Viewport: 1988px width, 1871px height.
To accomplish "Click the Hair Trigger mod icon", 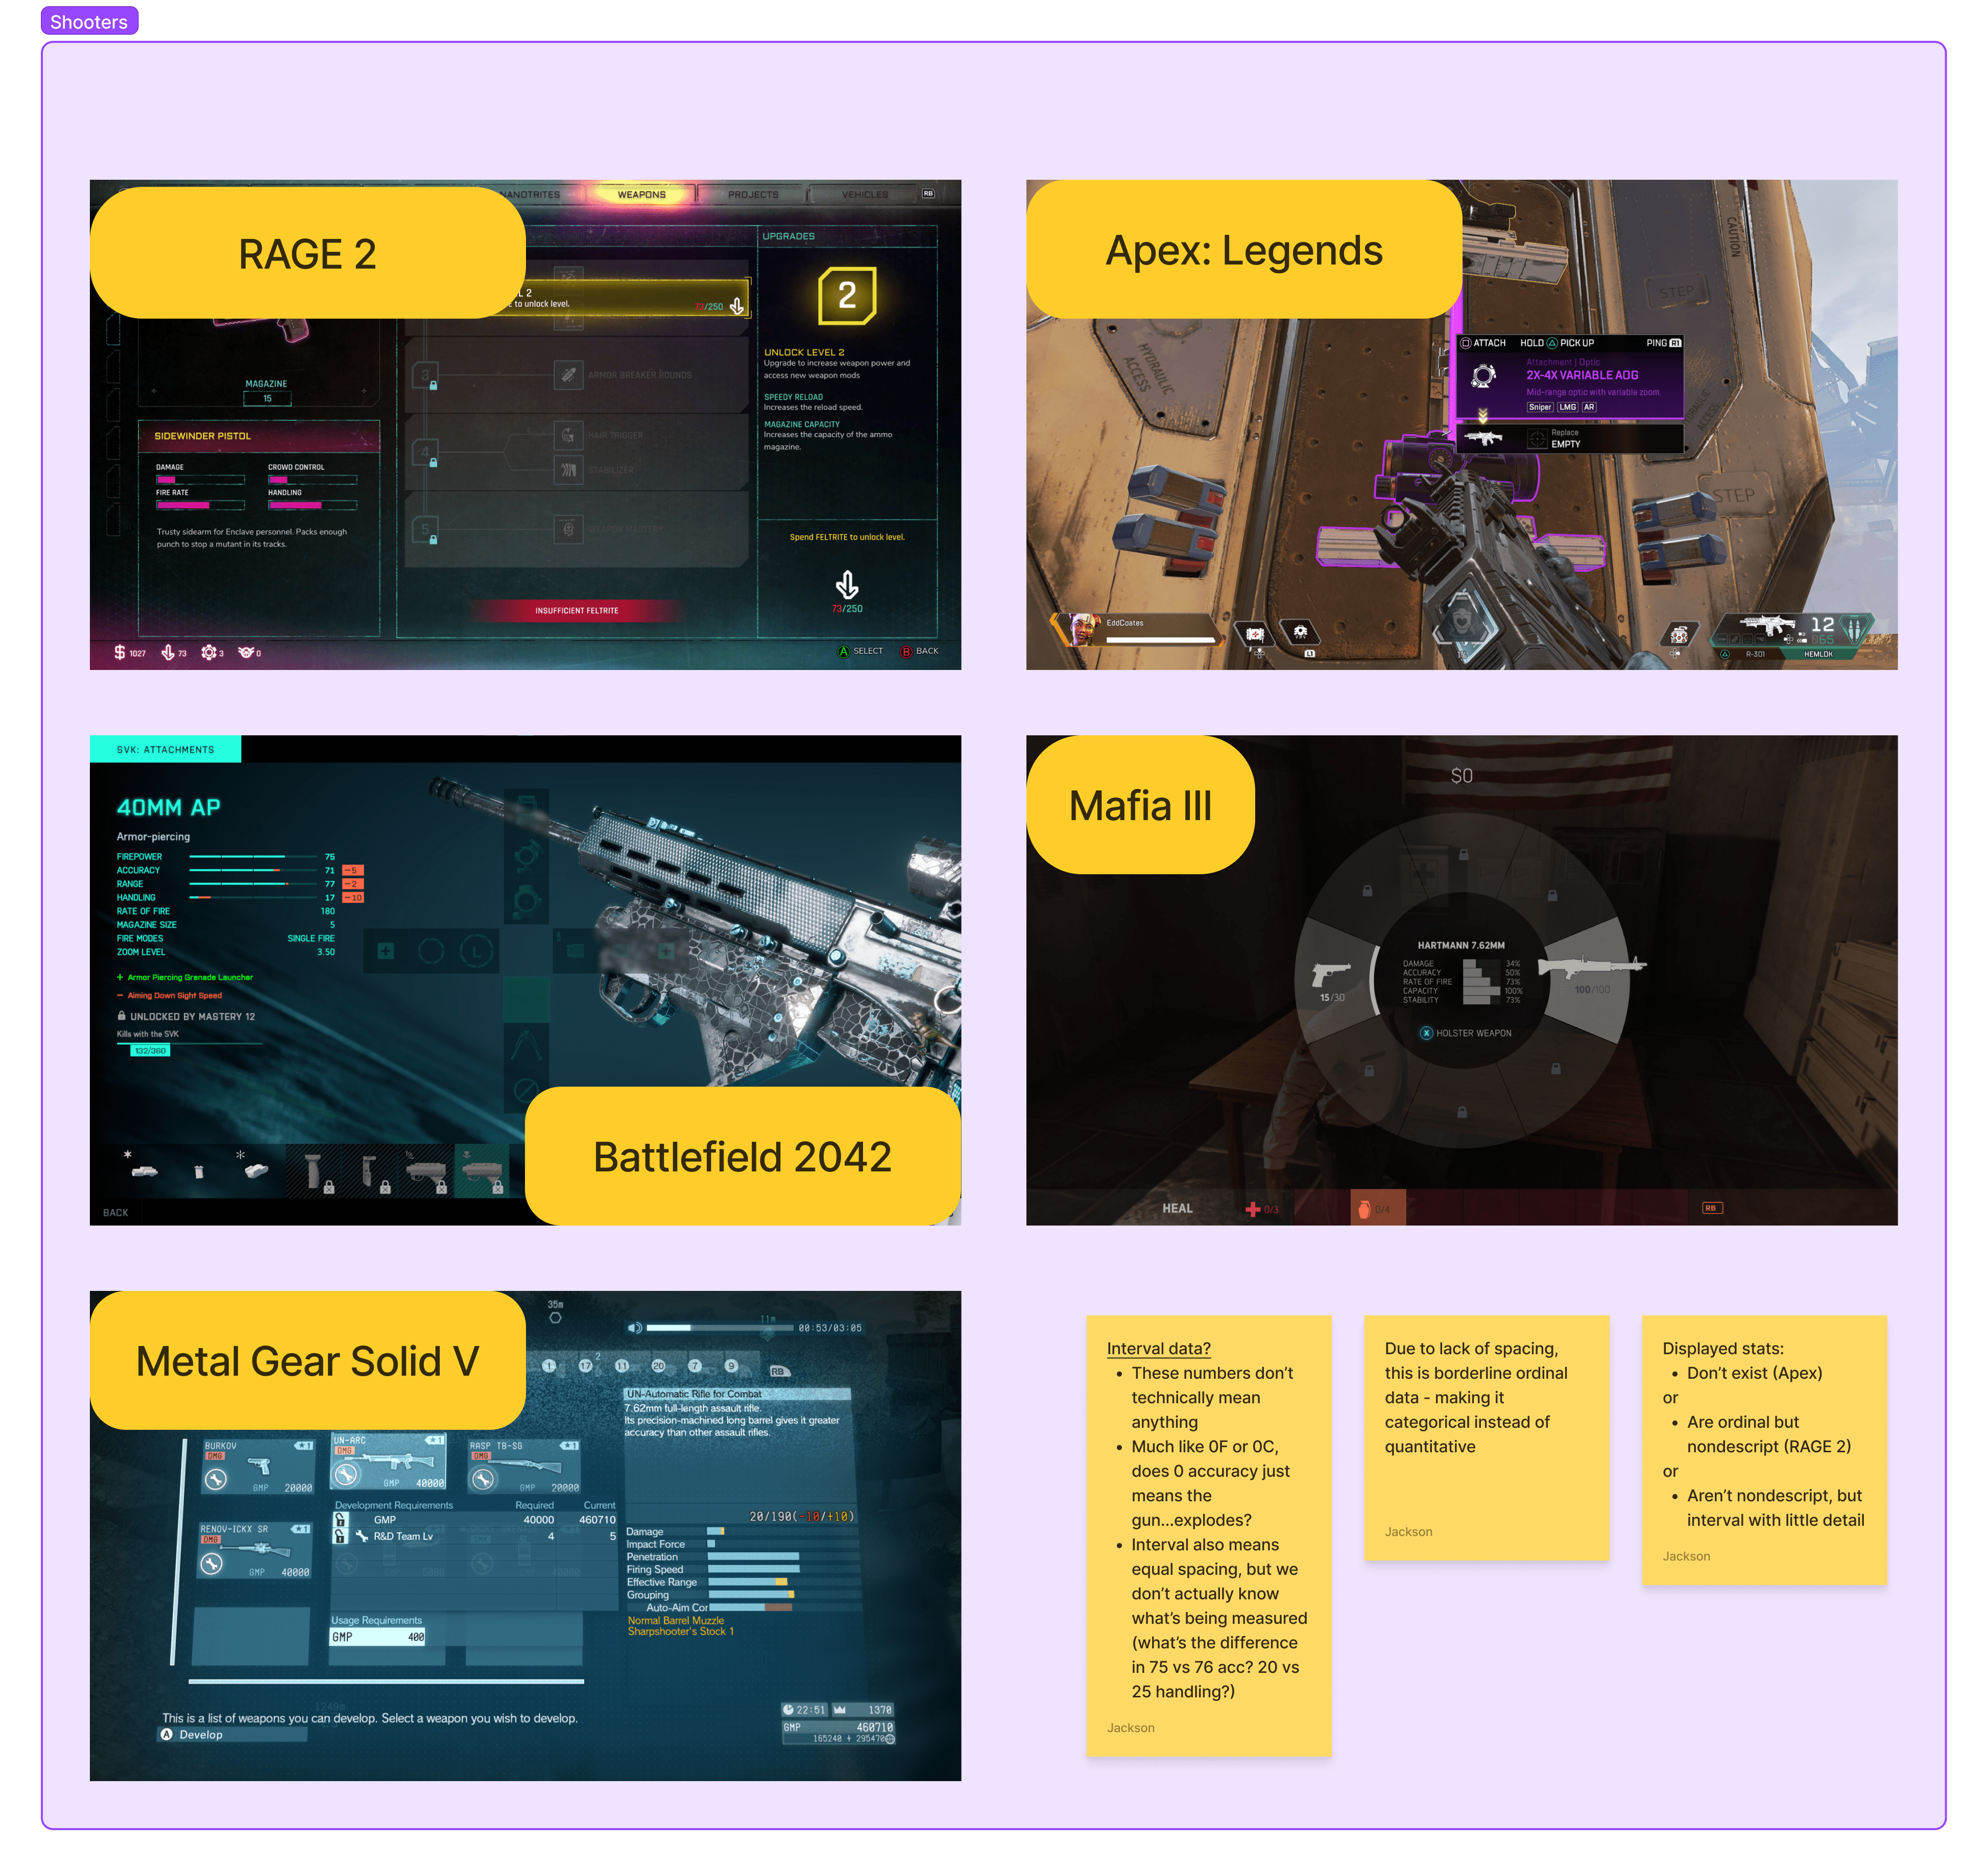I will pos(568,435).
